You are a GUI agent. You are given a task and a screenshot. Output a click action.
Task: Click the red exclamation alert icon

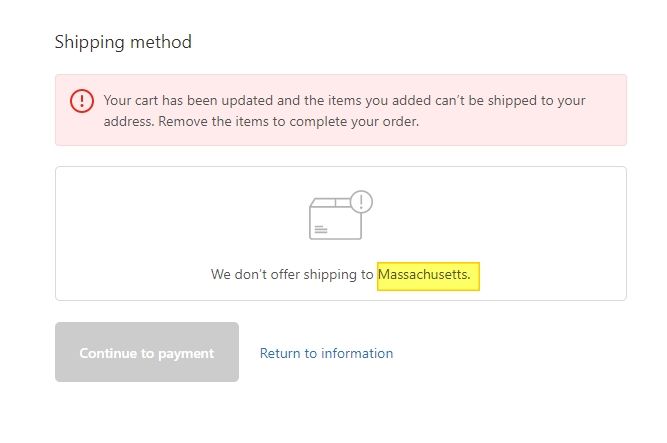click(82, 101)
